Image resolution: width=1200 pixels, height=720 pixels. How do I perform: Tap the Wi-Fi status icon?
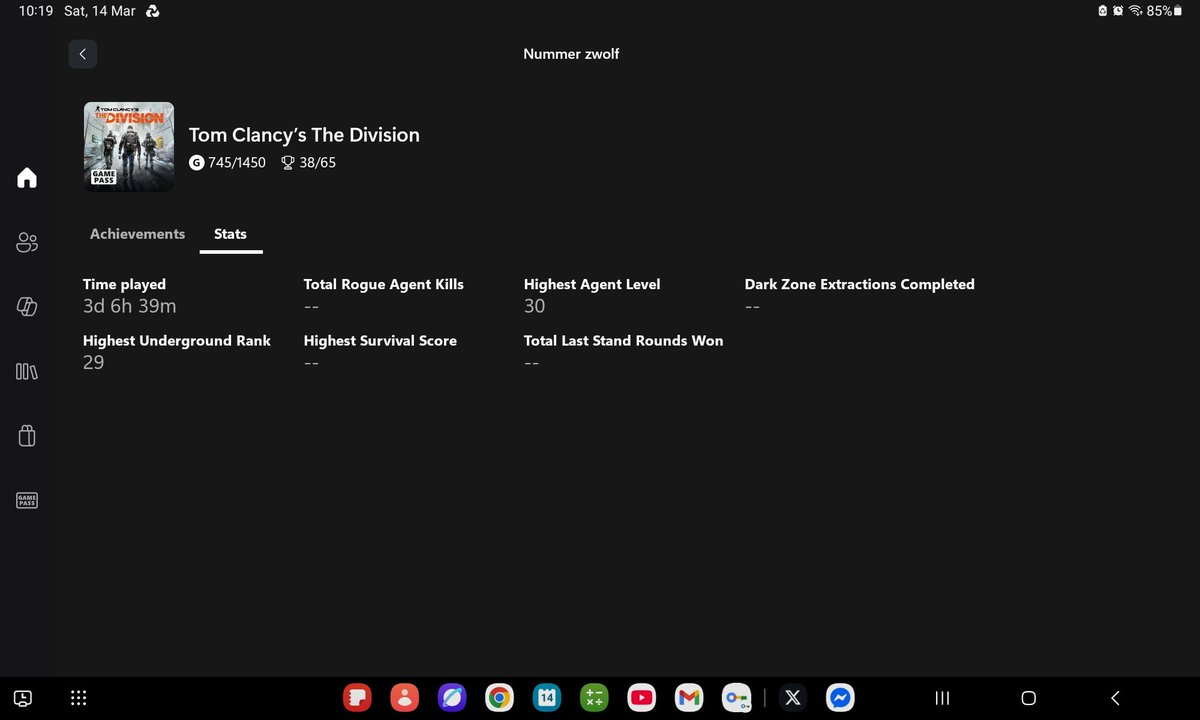click(1135, 11)
